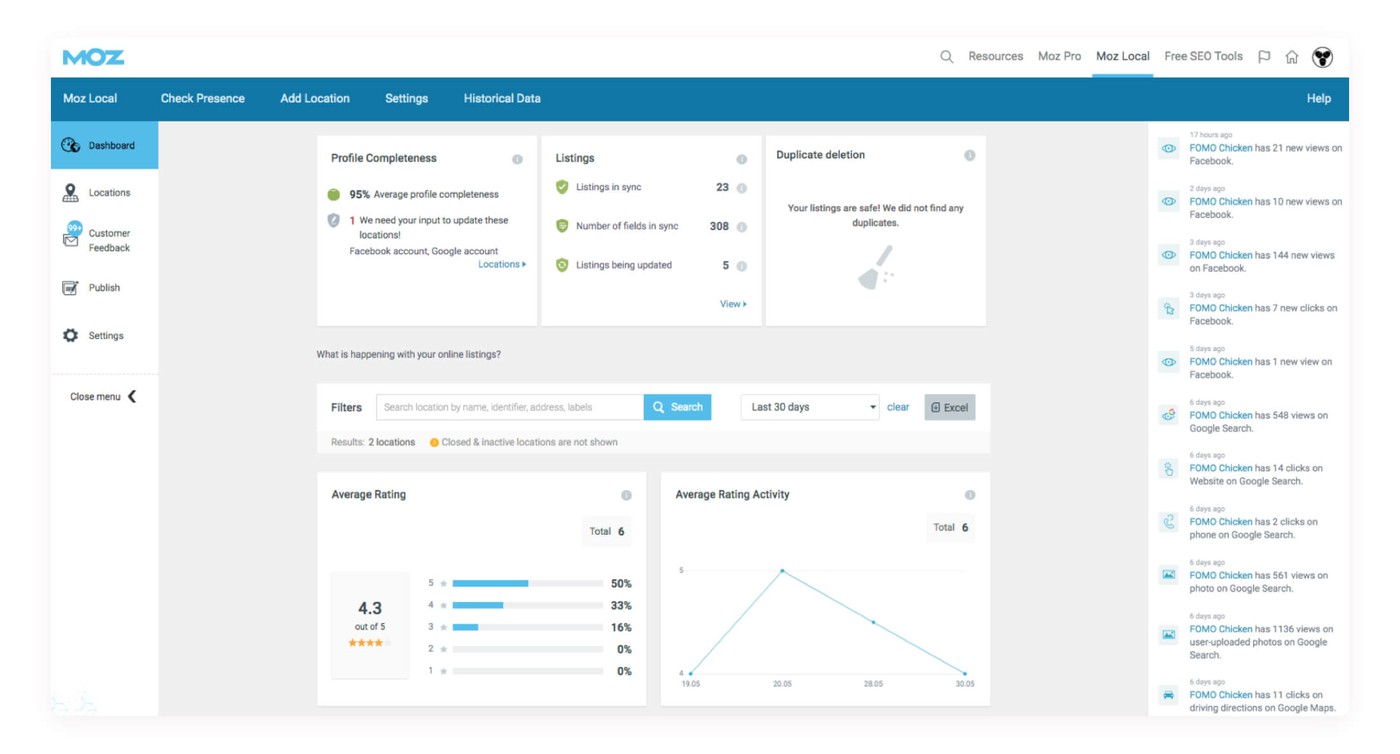Screen dimensions: 1400x754
Task: Click the search magnifier icon in header
Action: point(946,57)
